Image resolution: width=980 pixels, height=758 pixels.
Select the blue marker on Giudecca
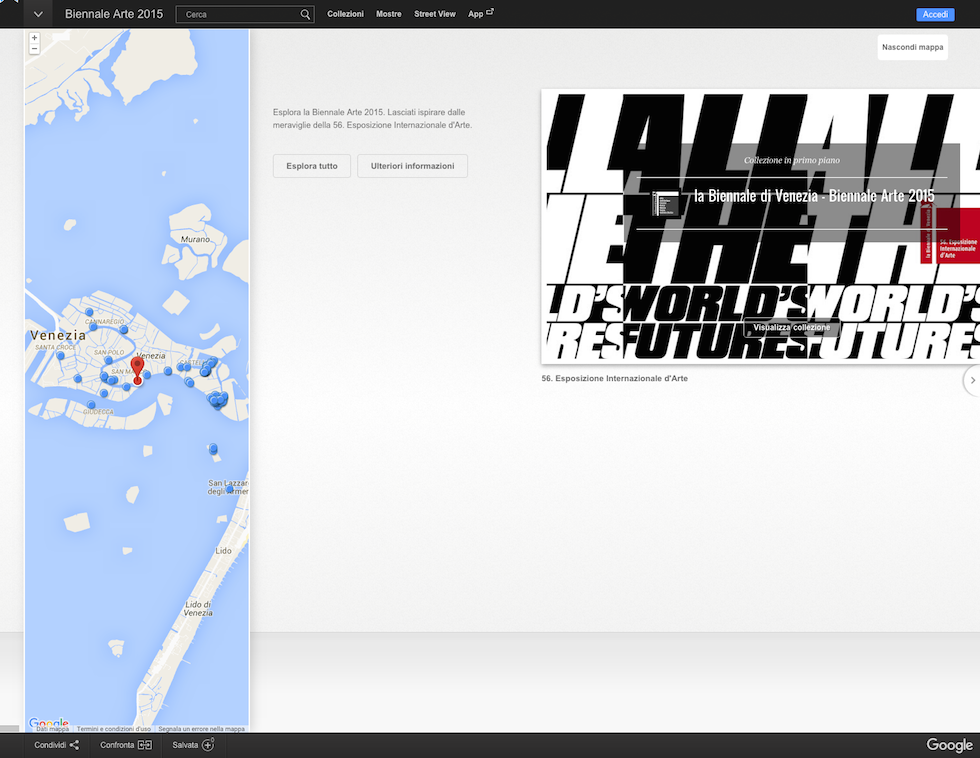[x=91, y=405]
